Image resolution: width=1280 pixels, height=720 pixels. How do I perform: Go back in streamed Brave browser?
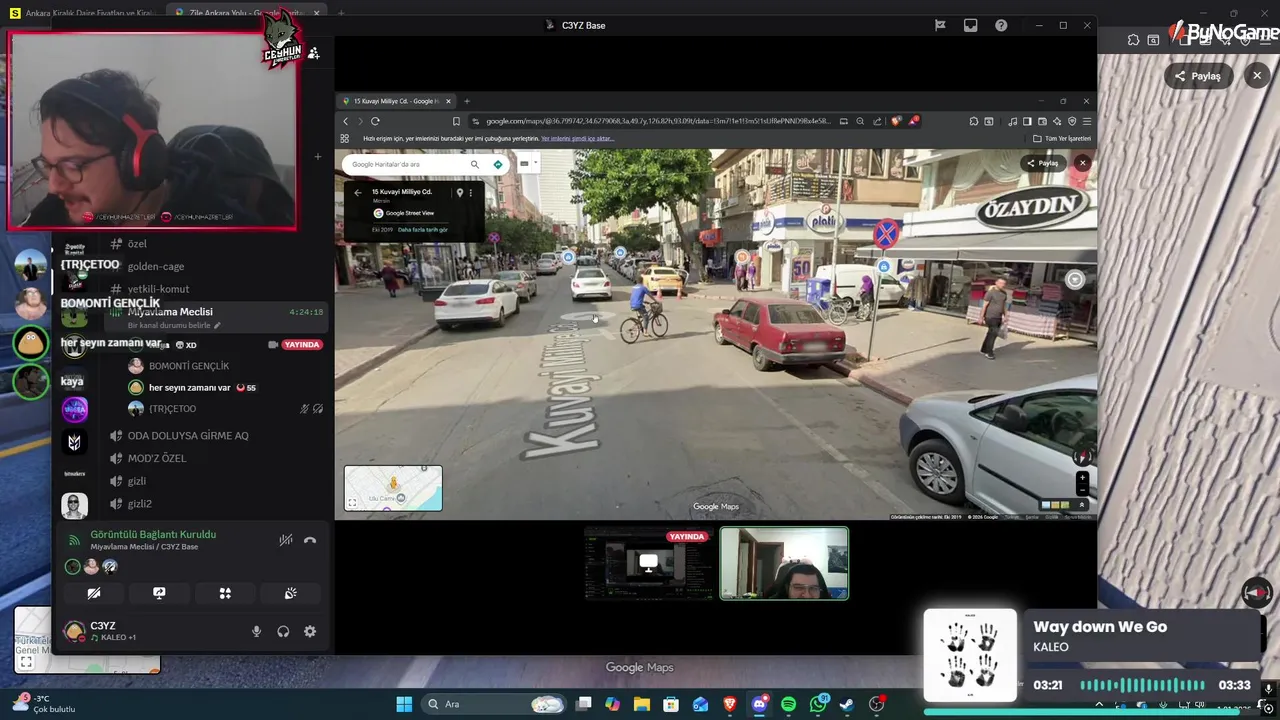[x=346, y=121]
